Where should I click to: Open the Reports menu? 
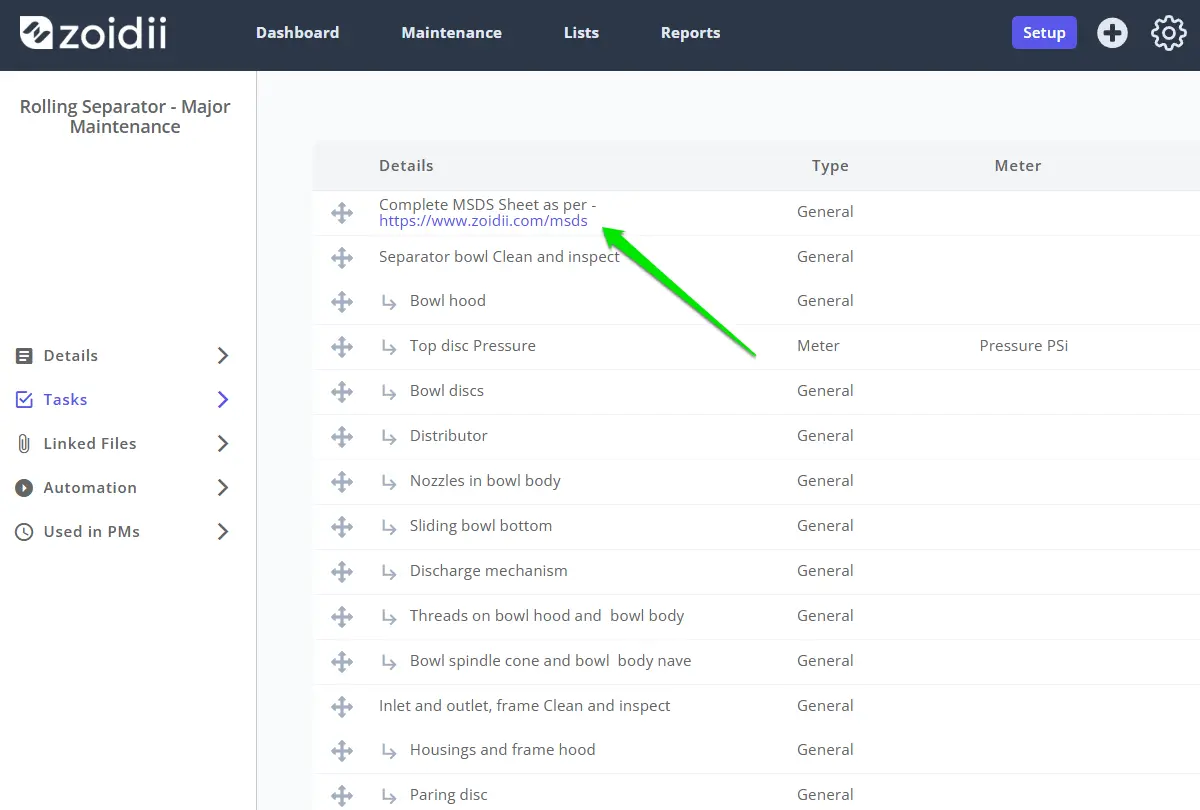pyautogui.click(x=690, y=33)
